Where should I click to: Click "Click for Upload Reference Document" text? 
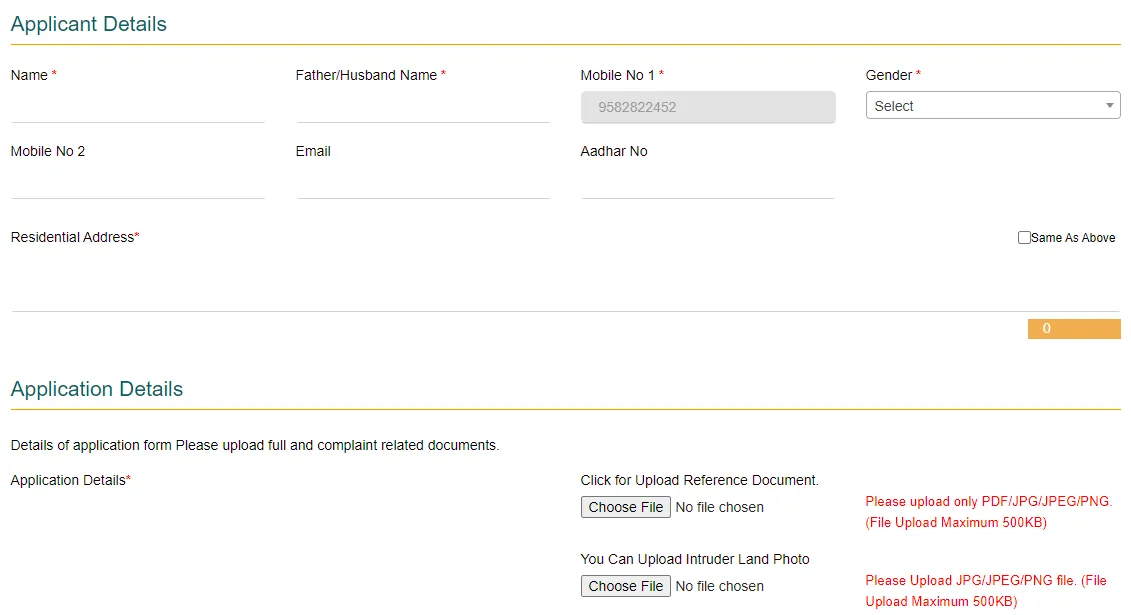point(698,480)
